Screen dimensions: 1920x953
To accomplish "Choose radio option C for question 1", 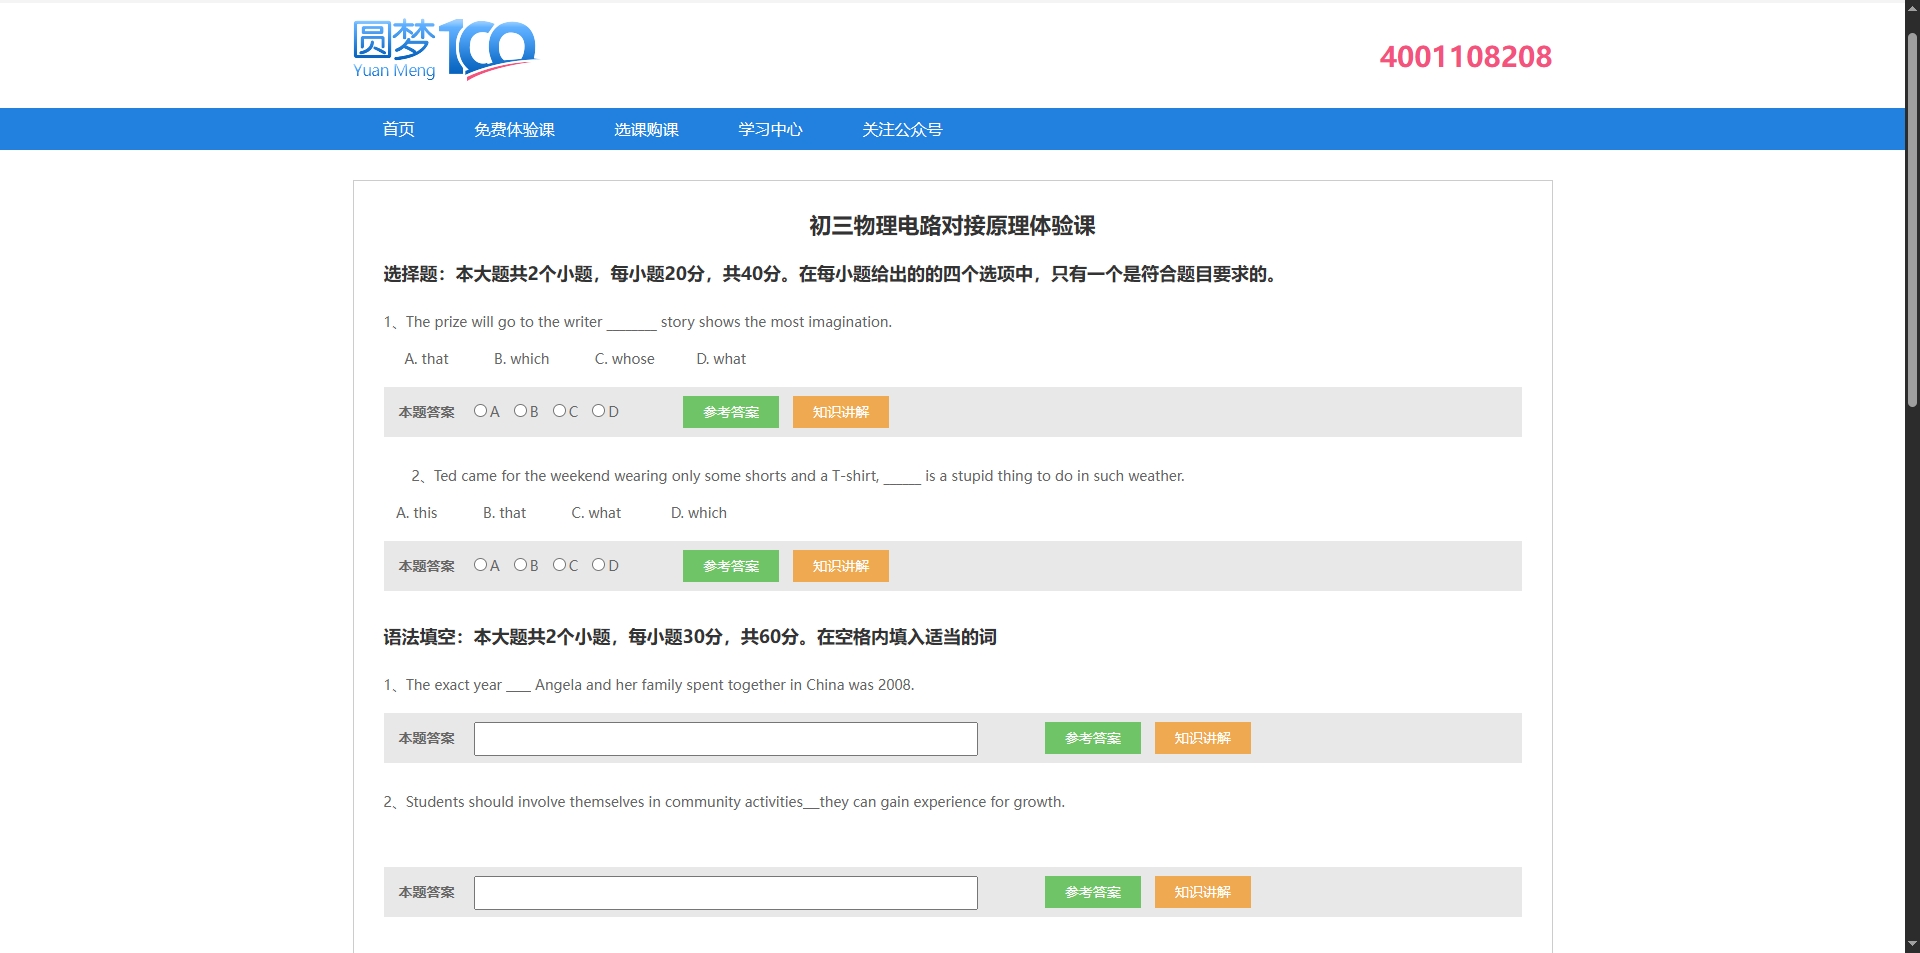I will tap(559, 411).
